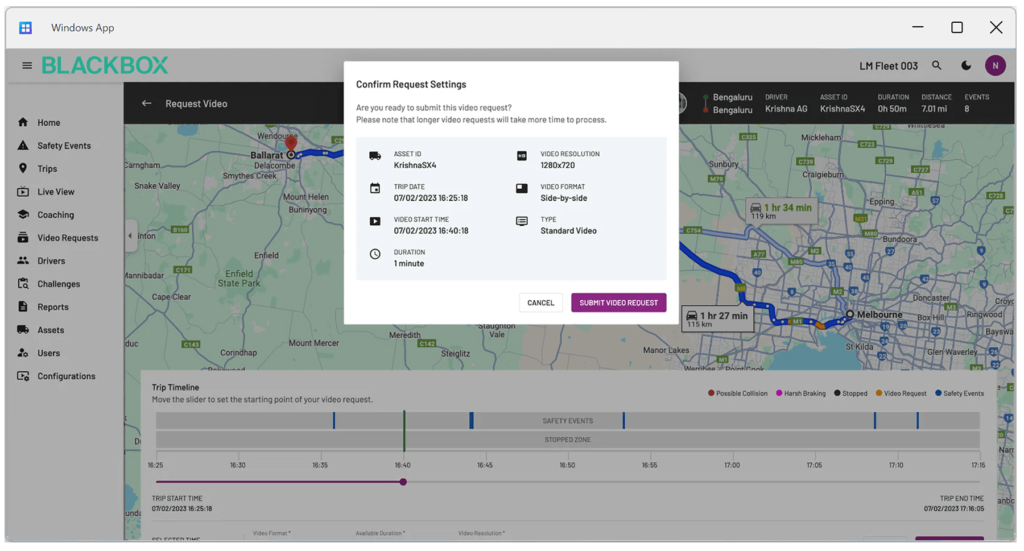Viewport: 1024px width, 551px height.
Task: Click the Assets truck icon in sidebar
Action: coord(23,329)
